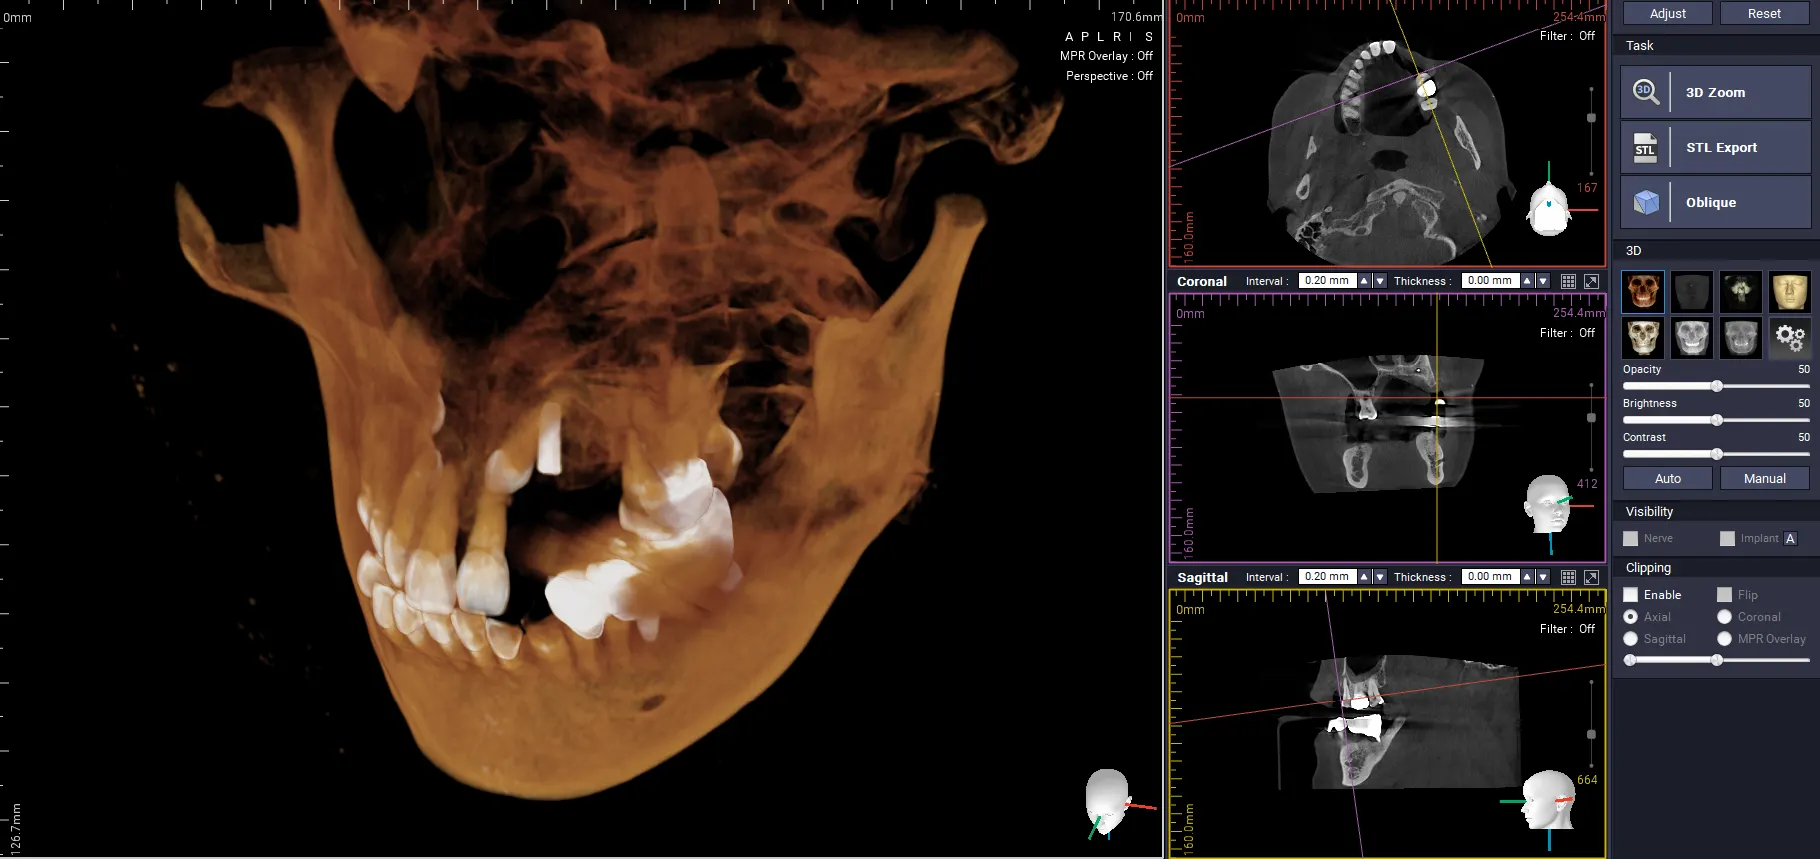This screenshot has height=859, width=1820.
Task: Select Axial clipping plane
Action: coord(1631,617)
